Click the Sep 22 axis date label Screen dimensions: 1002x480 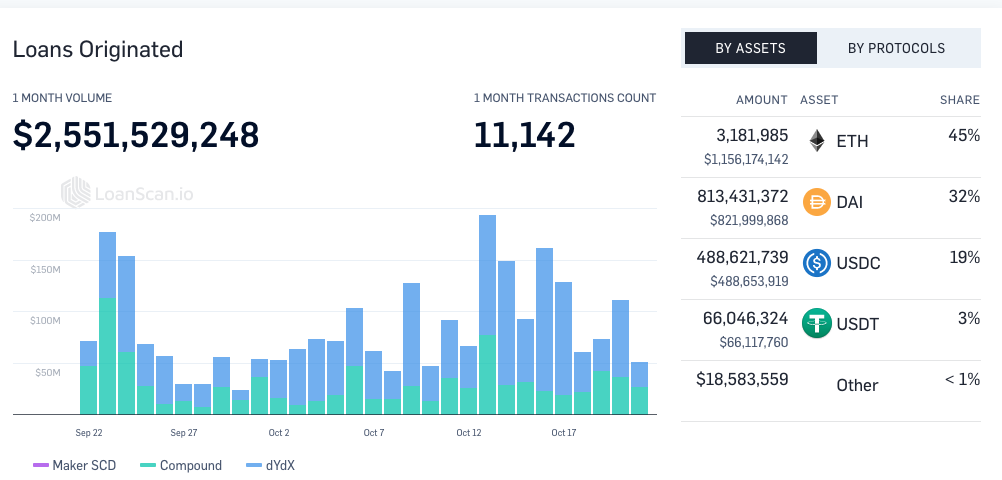pos(89,433)
